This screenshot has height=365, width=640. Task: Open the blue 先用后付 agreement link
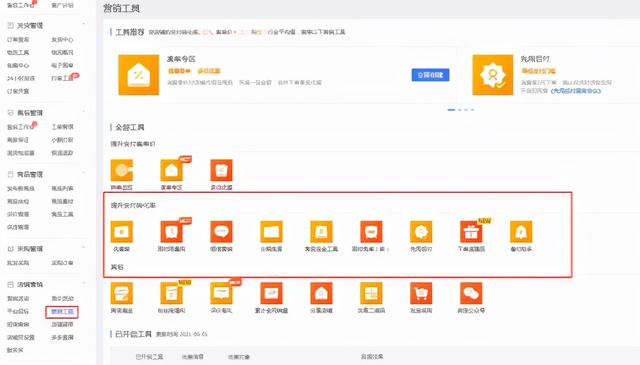(576, 91)
